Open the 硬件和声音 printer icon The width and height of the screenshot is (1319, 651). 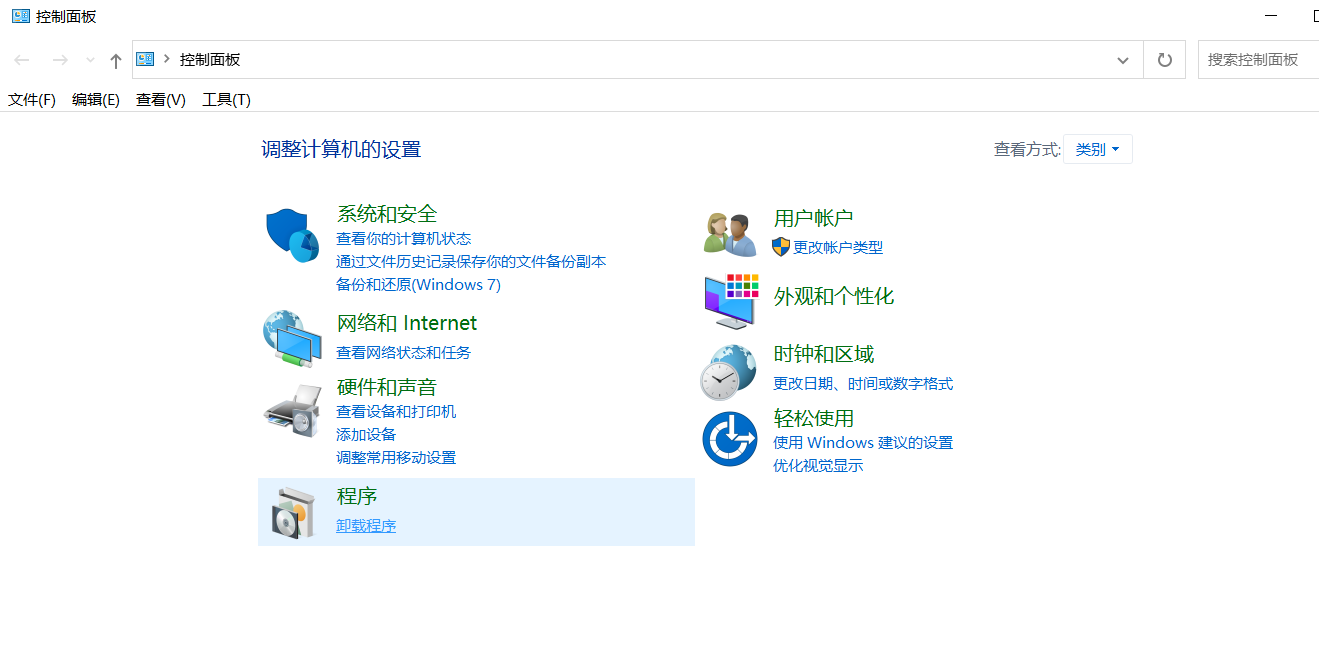pos(292,410)
